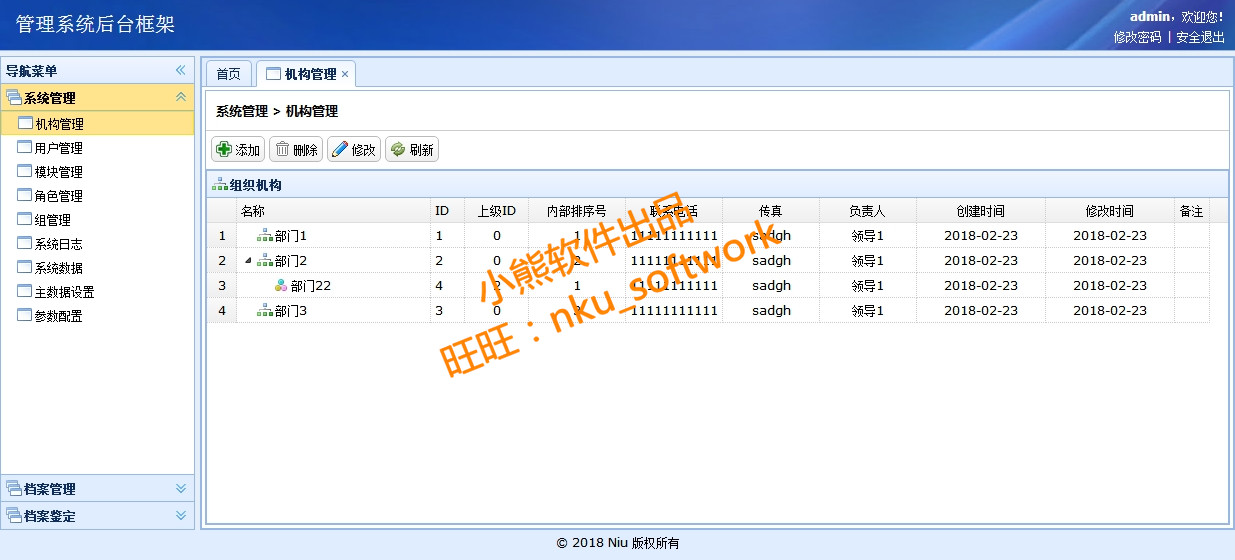The height and width of the screenshot is (560, 1235).
Task: Click the org chart icon beside 部门1
Action: pyautogui.click(x=265, y=236)
